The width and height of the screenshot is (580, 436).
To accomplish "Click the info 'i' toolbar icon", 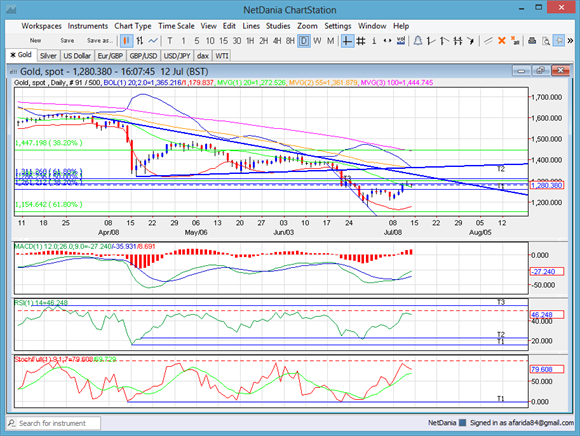I will coord(374,41).
